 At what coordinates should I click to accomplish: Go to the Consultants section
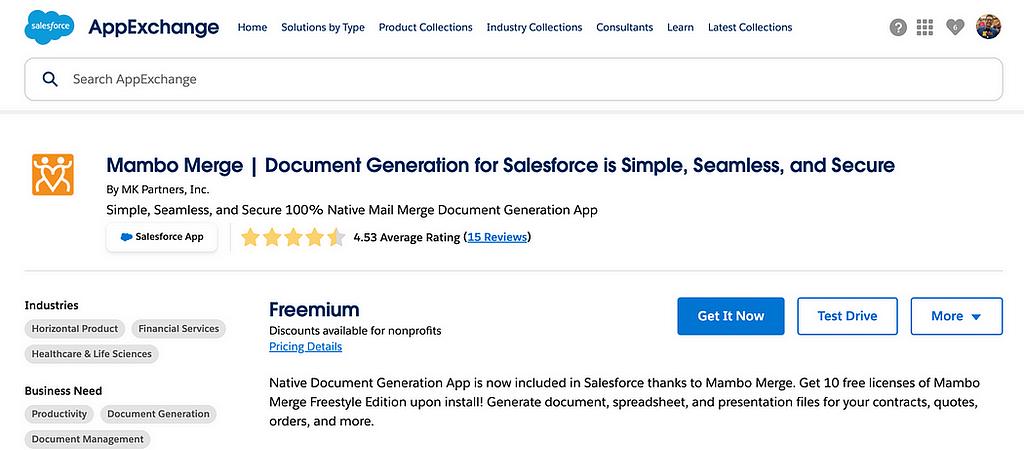[624, 28]
